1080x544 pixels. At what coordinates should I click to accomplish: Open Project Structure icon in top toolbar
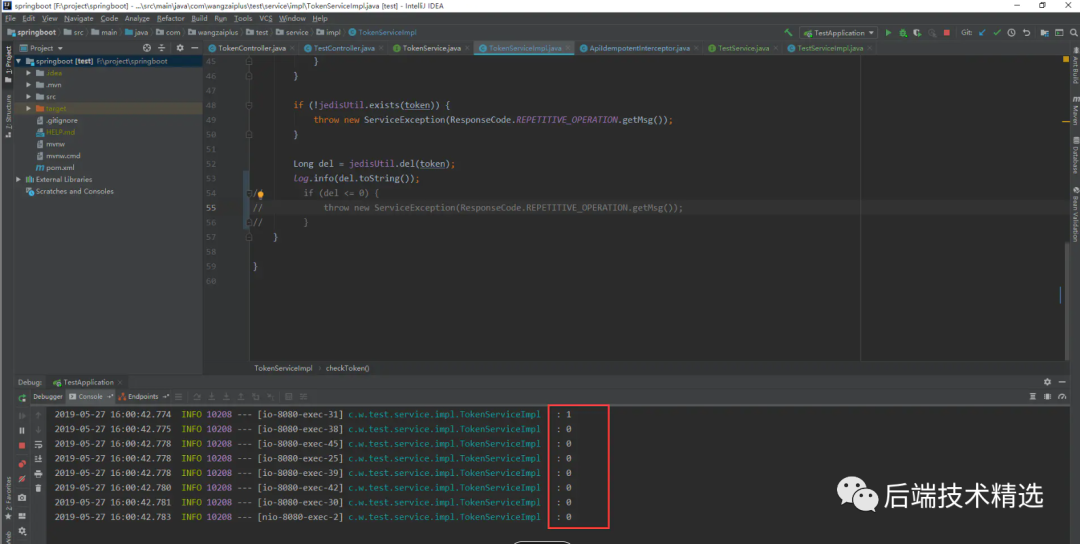tap(1045, 32)
